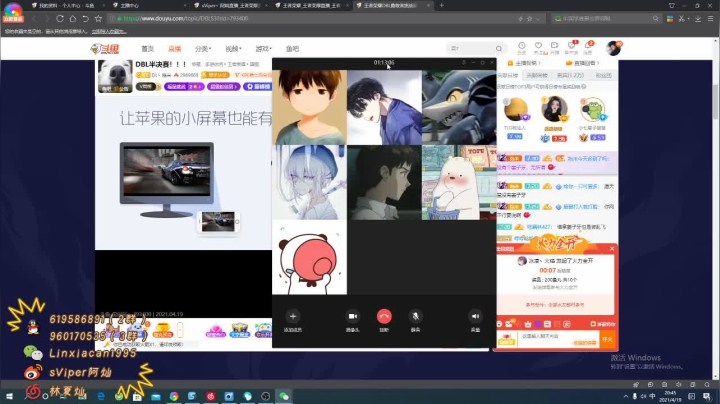Select the first ranking tab 贡献日榜
The width and height of the screenshot is (720, 404).
pos(507,75)
